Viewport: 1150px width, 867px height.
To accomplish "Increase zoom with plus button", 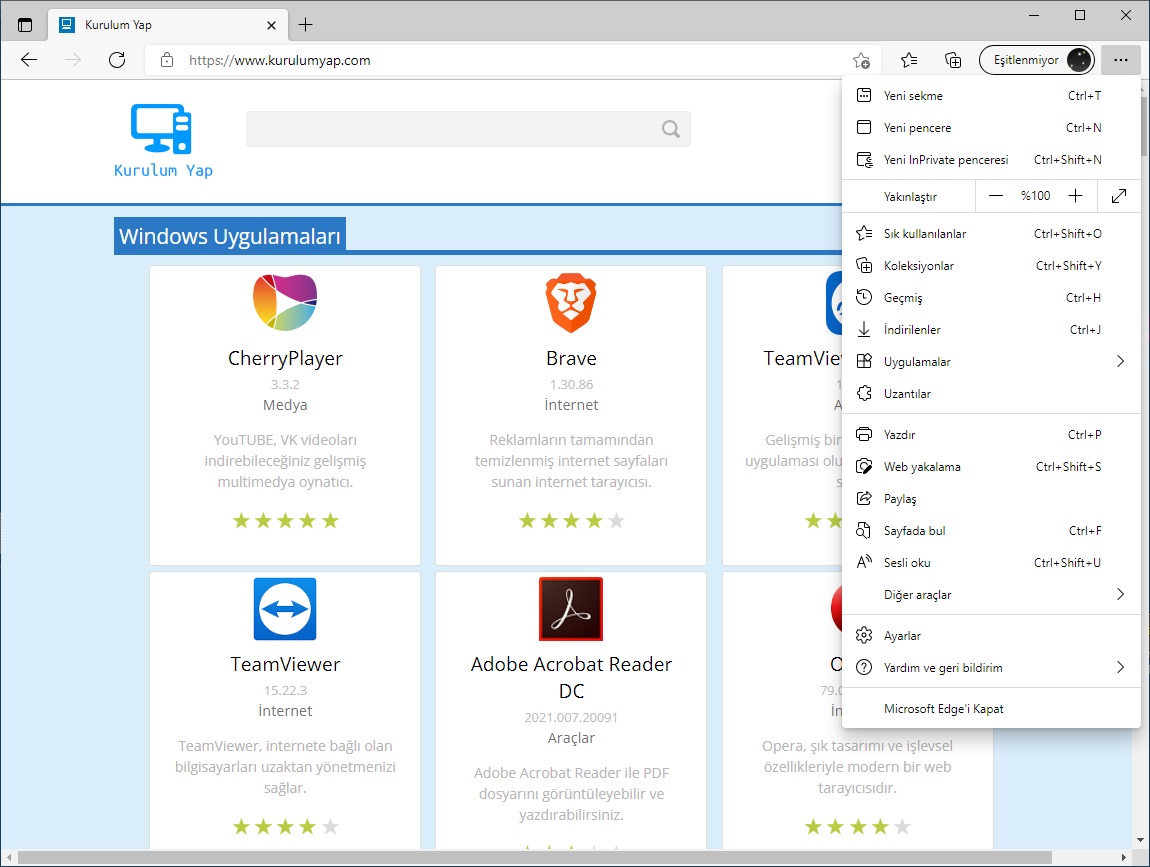I will [x=1075, y=196].
